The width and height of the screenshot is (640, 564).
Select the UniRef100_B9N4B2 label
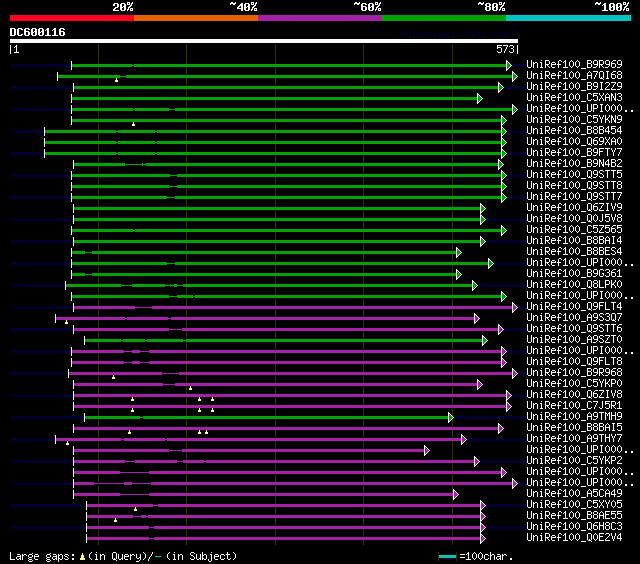tap(574, 164)
